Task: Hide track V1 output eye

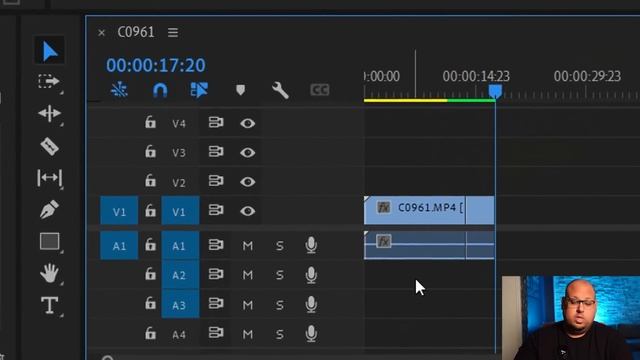Action: pyautogui.click(x=247, y=211)
